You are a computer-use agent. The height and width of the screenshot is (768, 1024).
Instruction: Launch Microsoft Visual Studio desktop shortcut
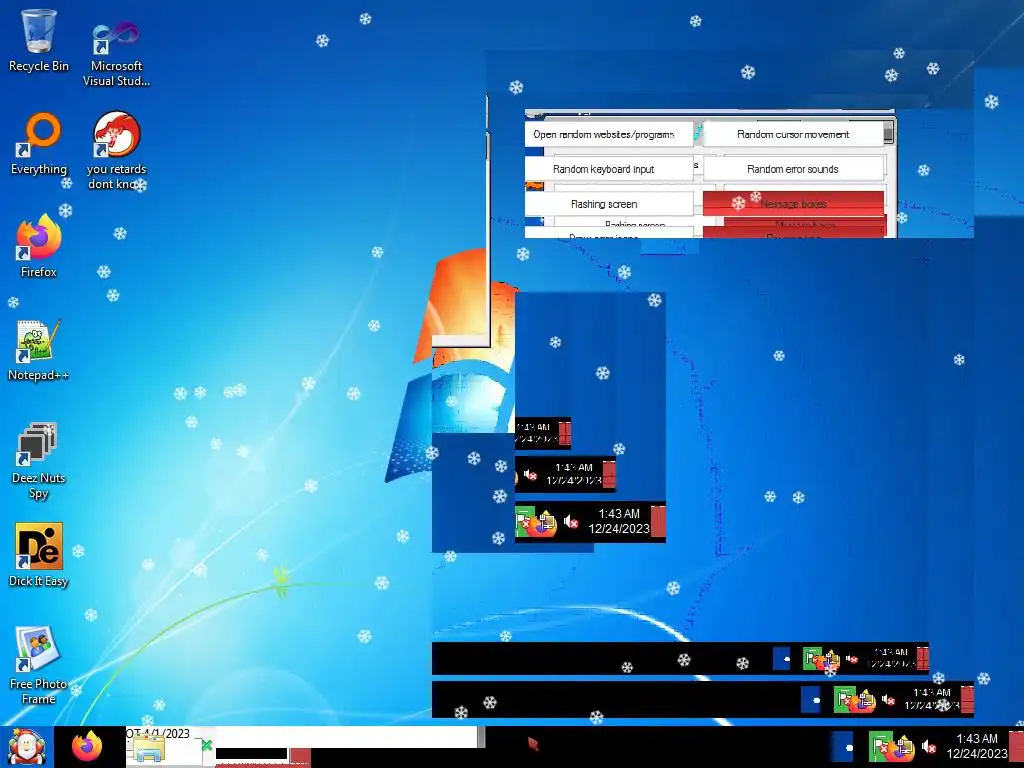click(116, 52)
